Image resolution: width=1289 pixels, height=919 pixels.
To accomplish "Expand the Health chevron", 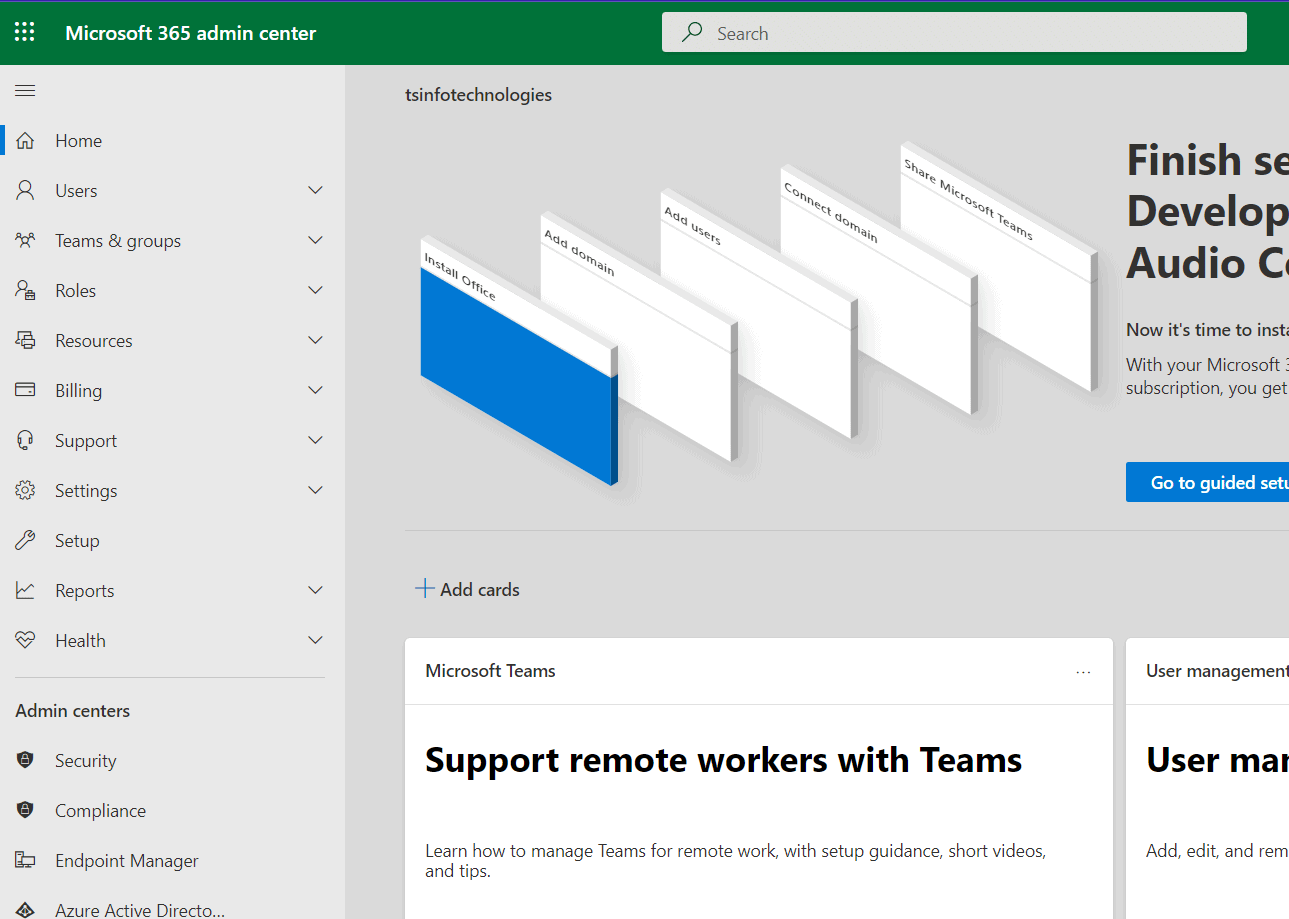I will [315, 641].
